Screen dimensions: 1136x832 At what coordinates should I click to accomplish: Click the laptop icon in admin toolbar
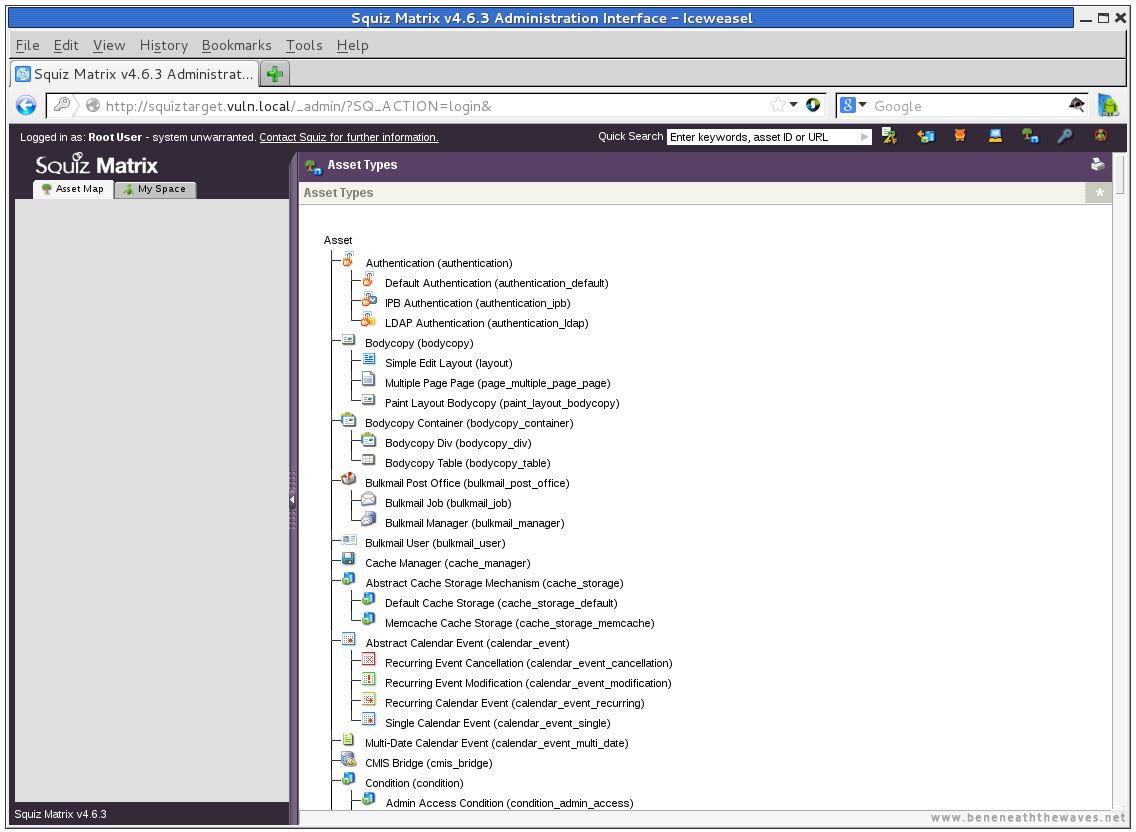995,136
